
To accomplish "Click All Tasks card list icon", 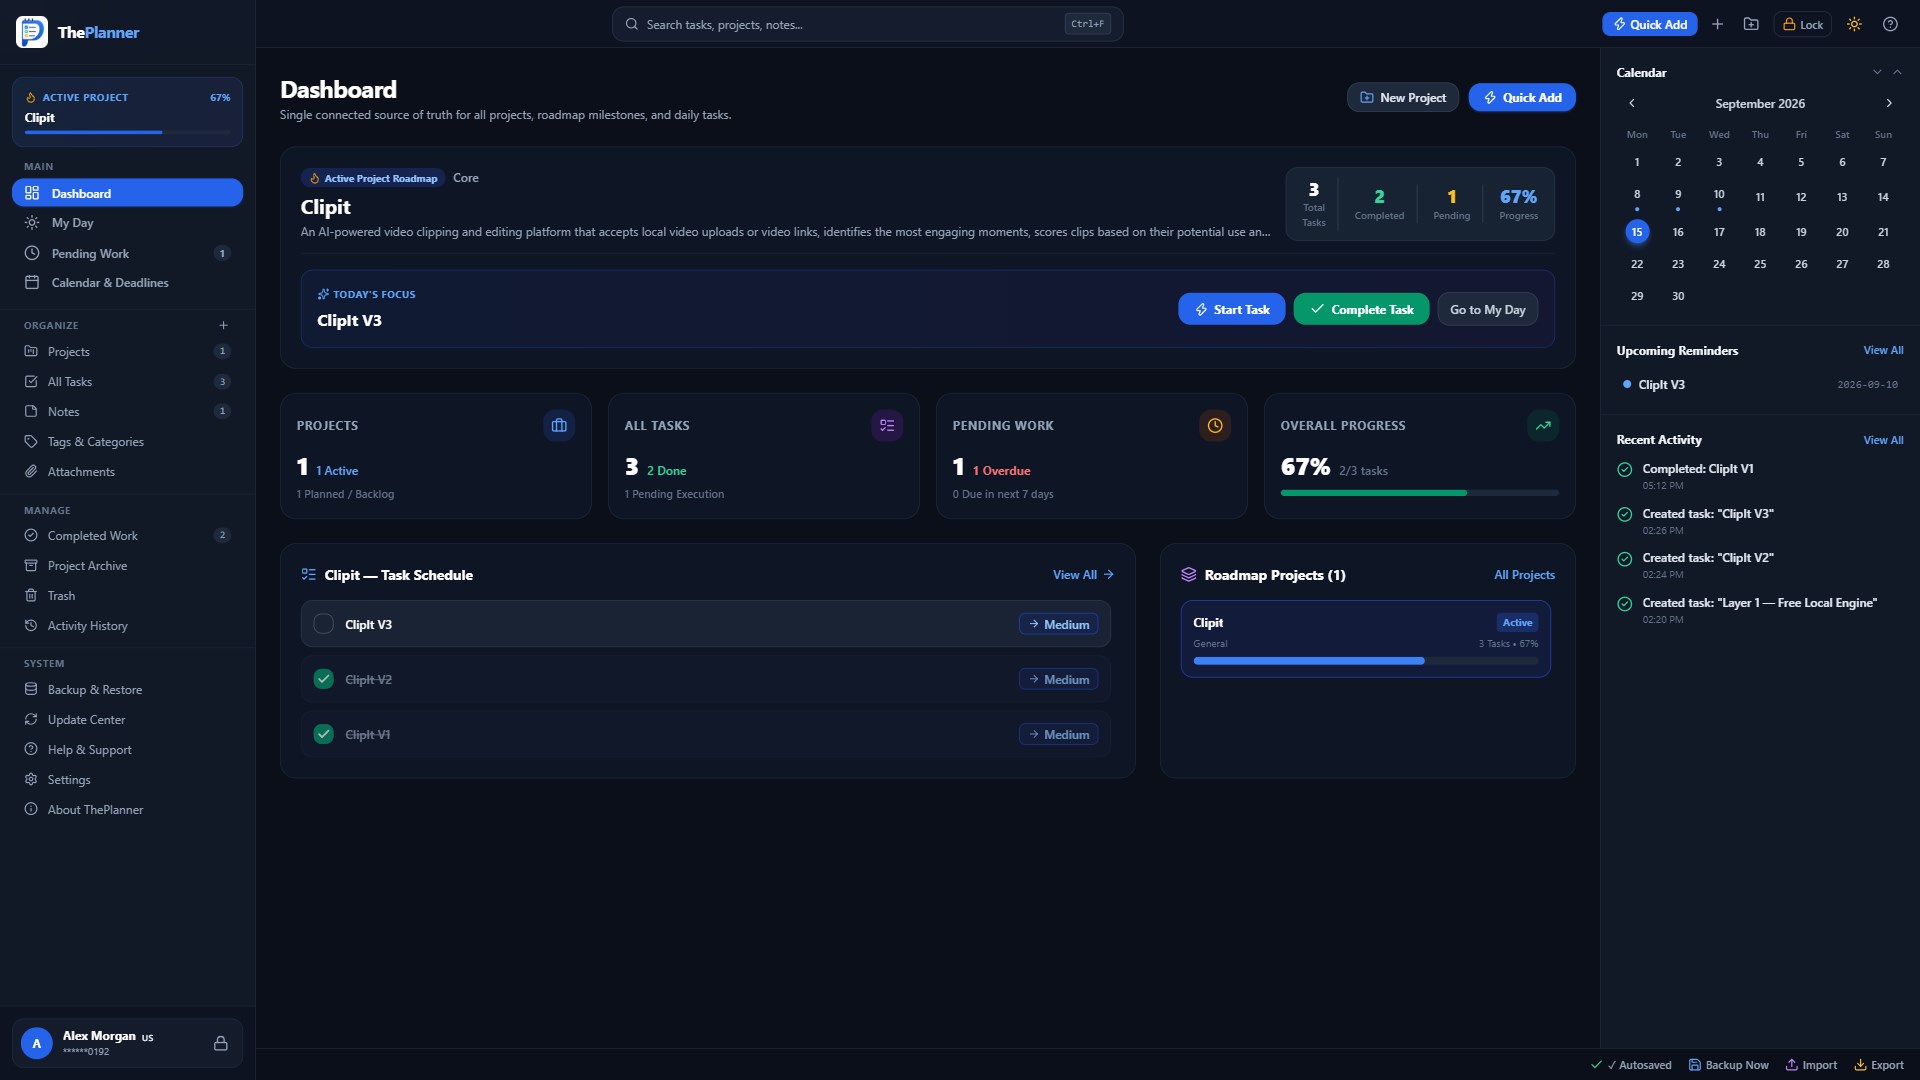I will pyautogui.click(x=887, y=425).
